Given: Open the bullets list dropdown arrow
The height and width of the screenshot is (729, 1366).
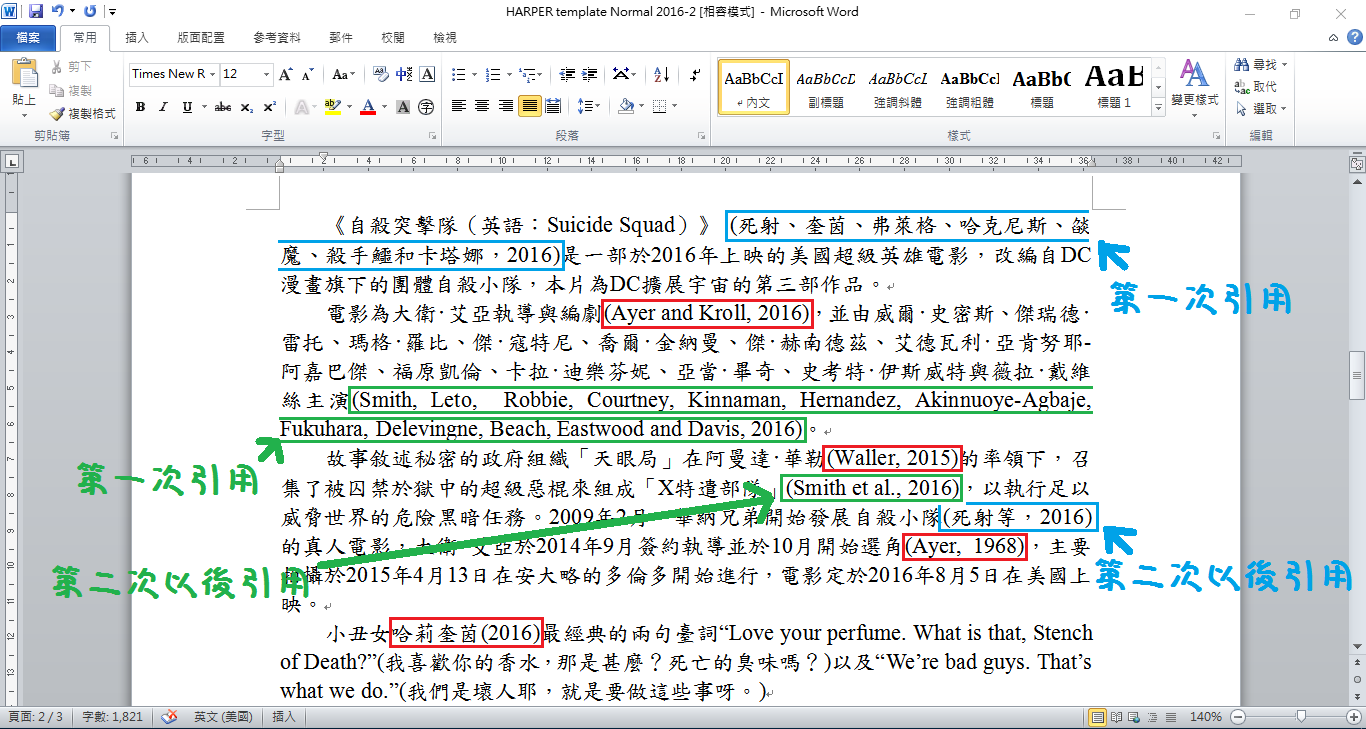Looking at the screenshot, I should click(x=474, y=74).
